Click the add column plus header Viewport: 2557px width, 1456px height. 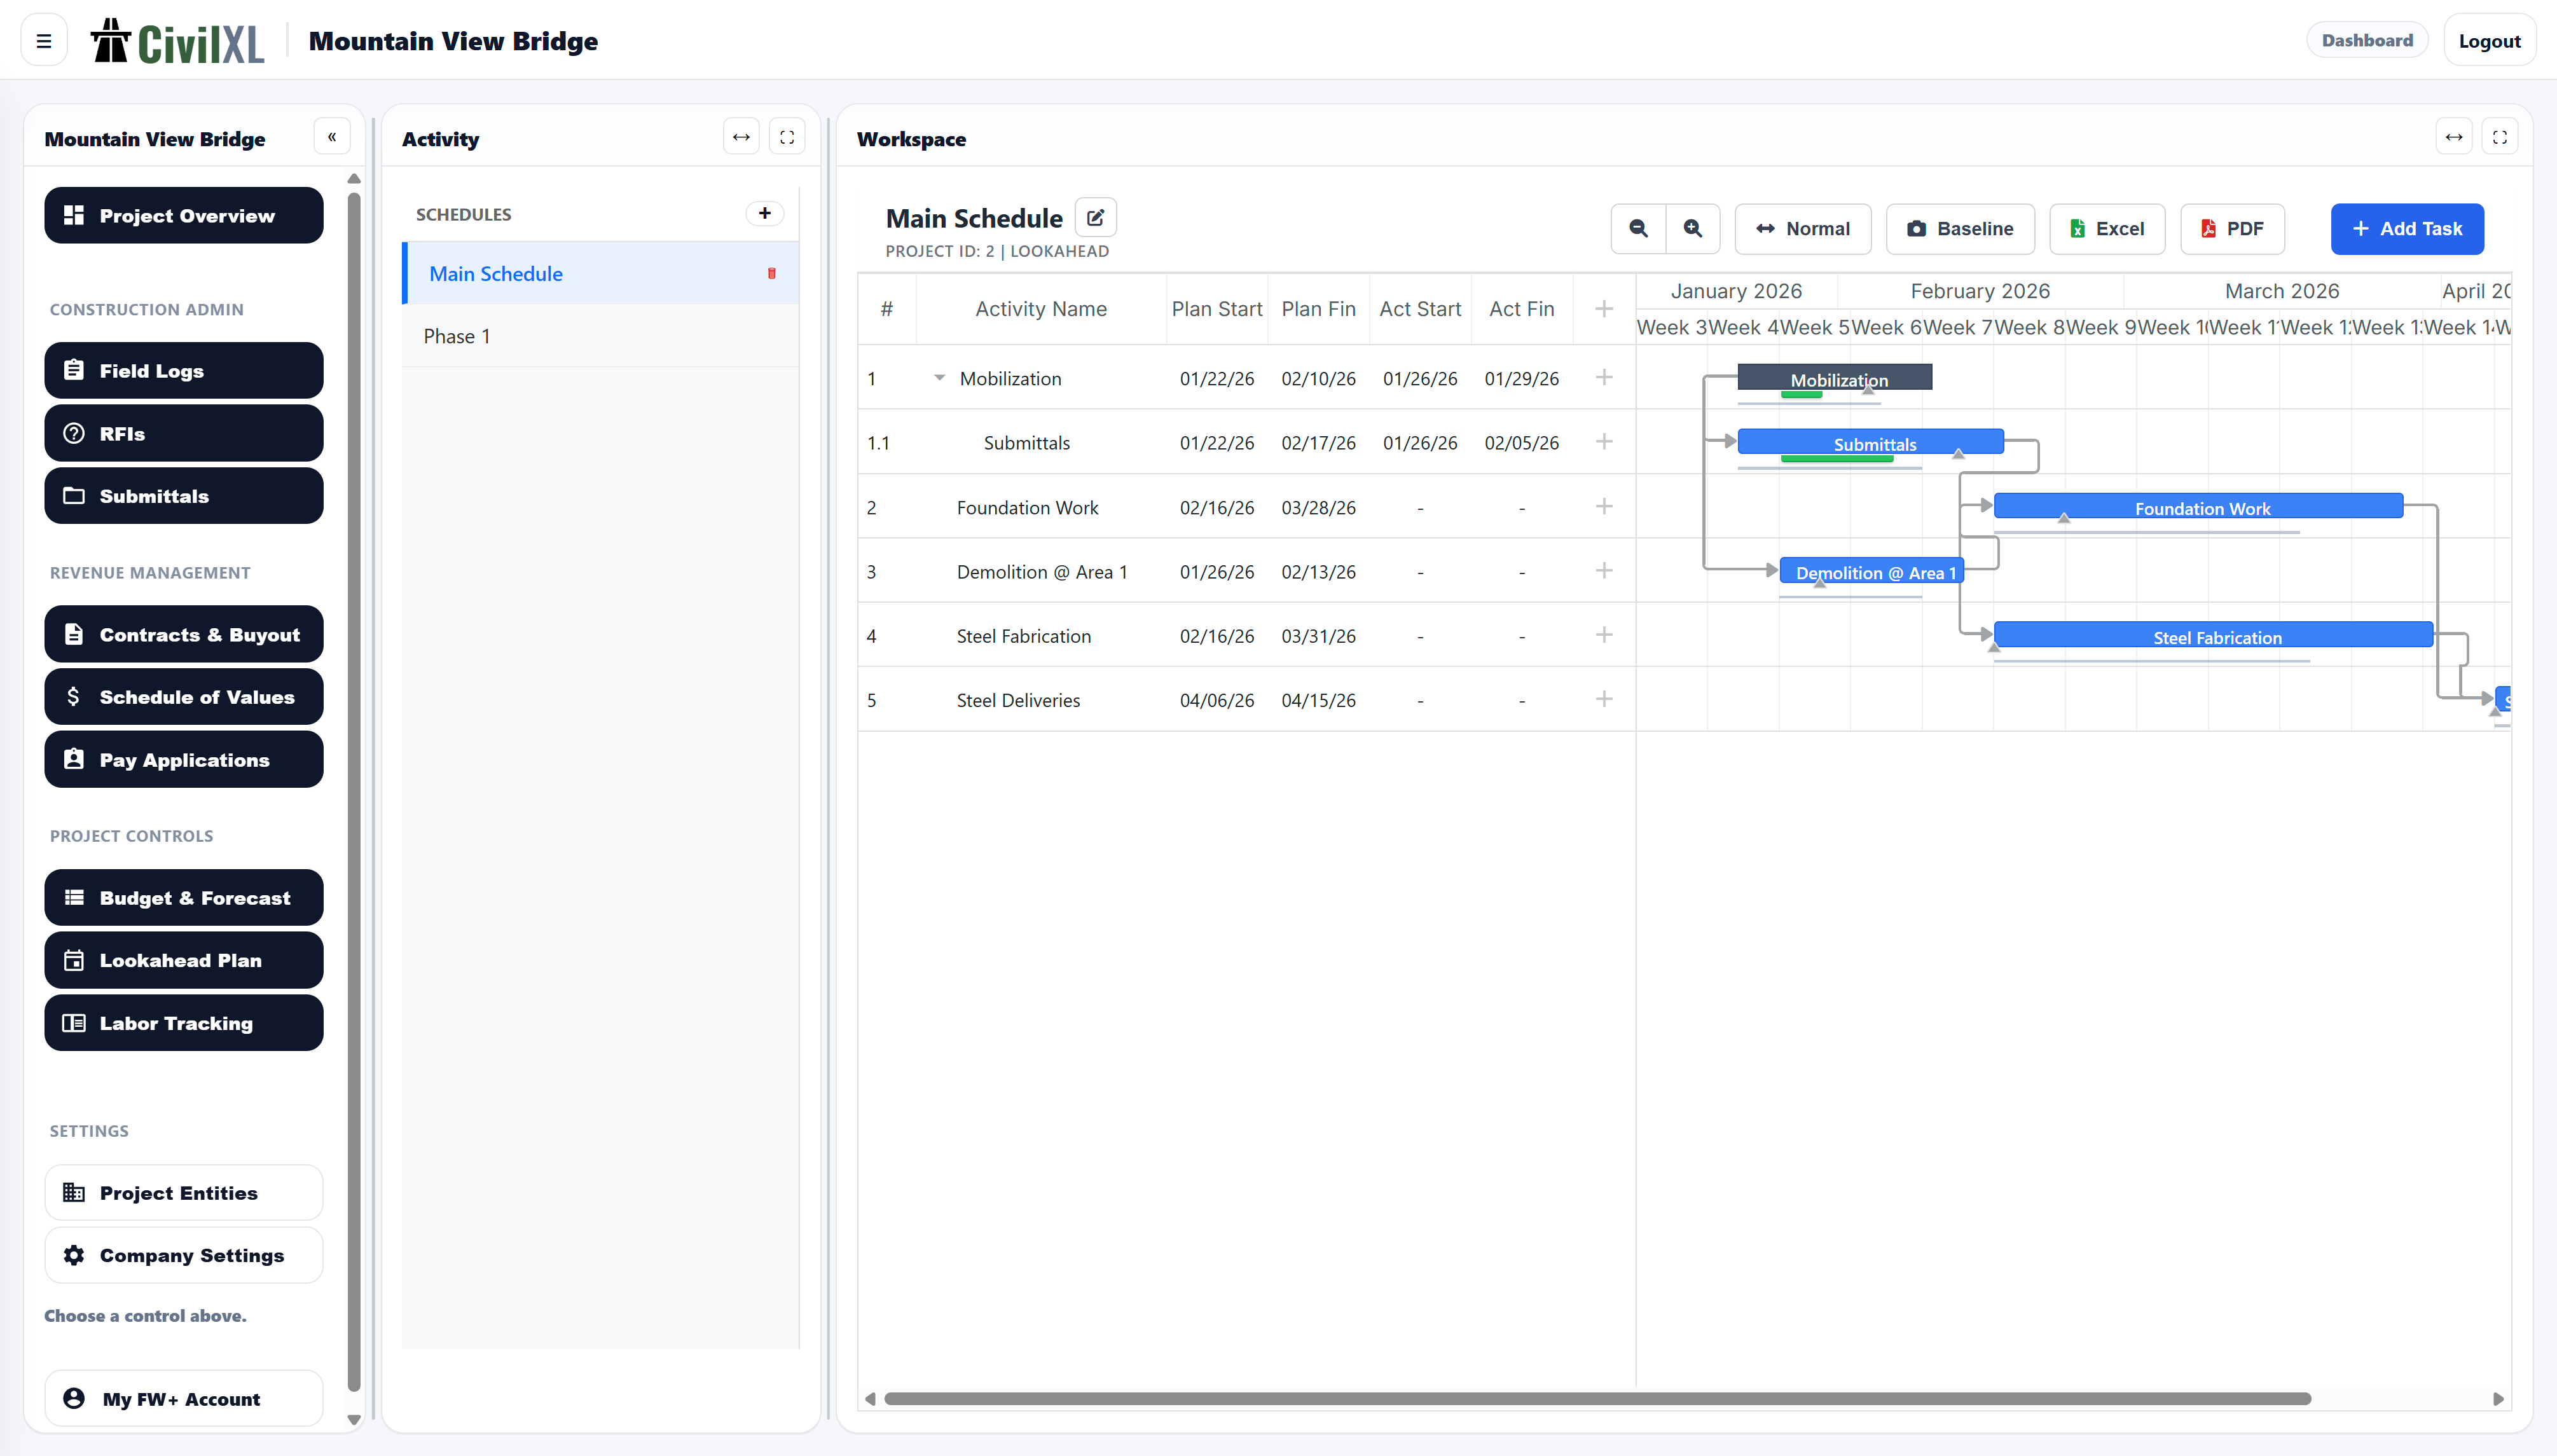pyautogui.click(x=1604, y=309)
